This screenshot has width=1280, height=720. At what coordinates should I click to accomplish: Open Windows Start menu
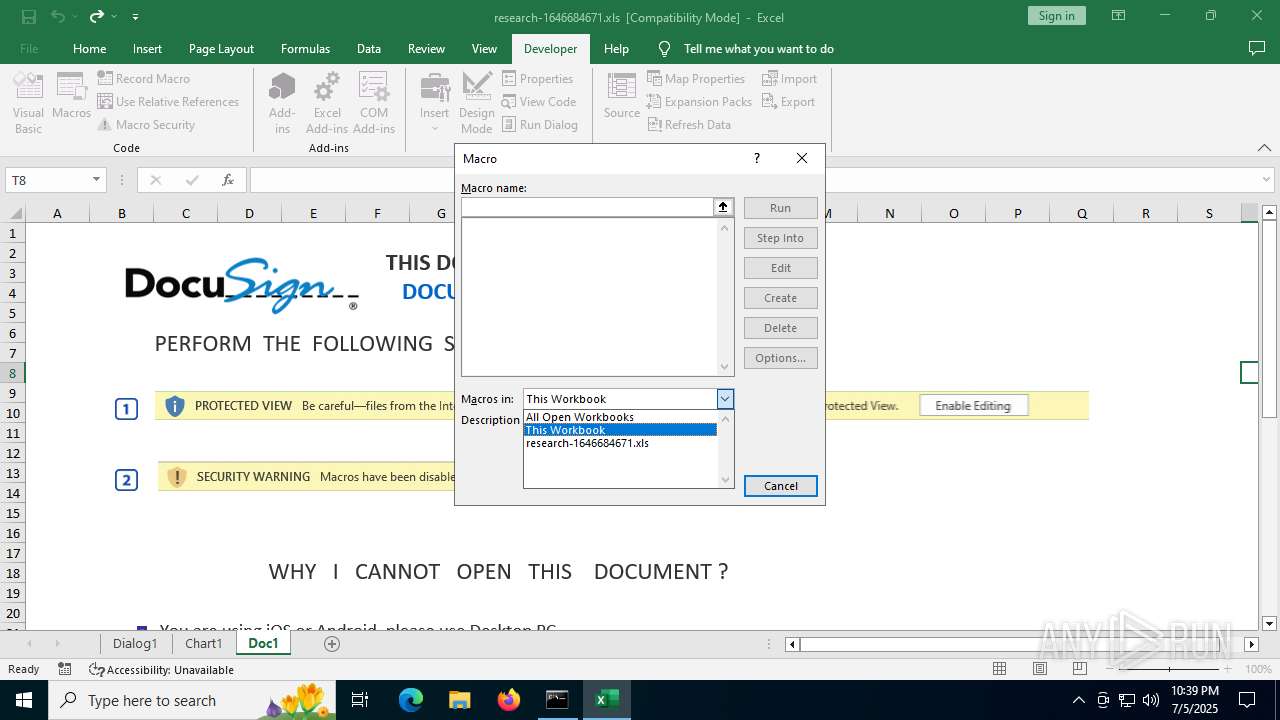point(23,700)
